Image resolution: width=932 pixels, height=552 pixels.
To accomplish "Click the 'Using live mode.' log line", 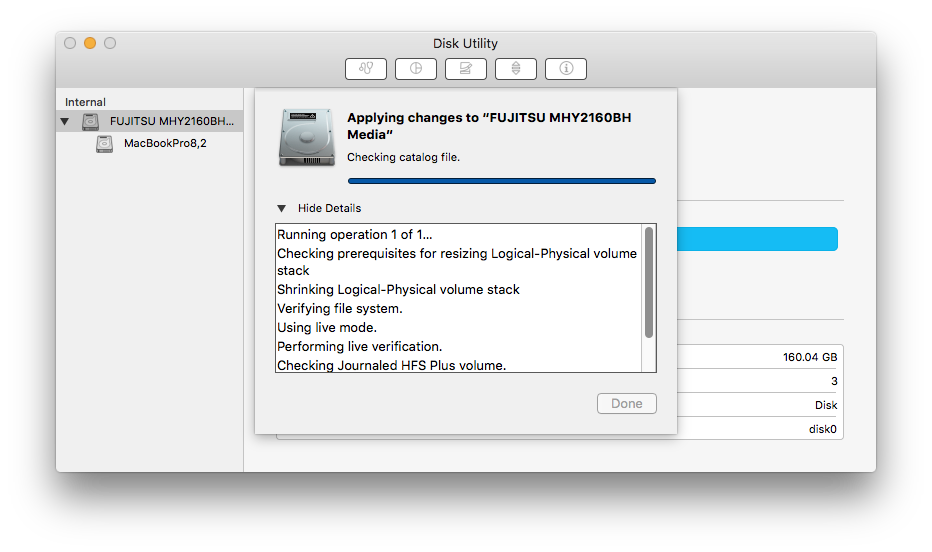I will coord(327,327).
